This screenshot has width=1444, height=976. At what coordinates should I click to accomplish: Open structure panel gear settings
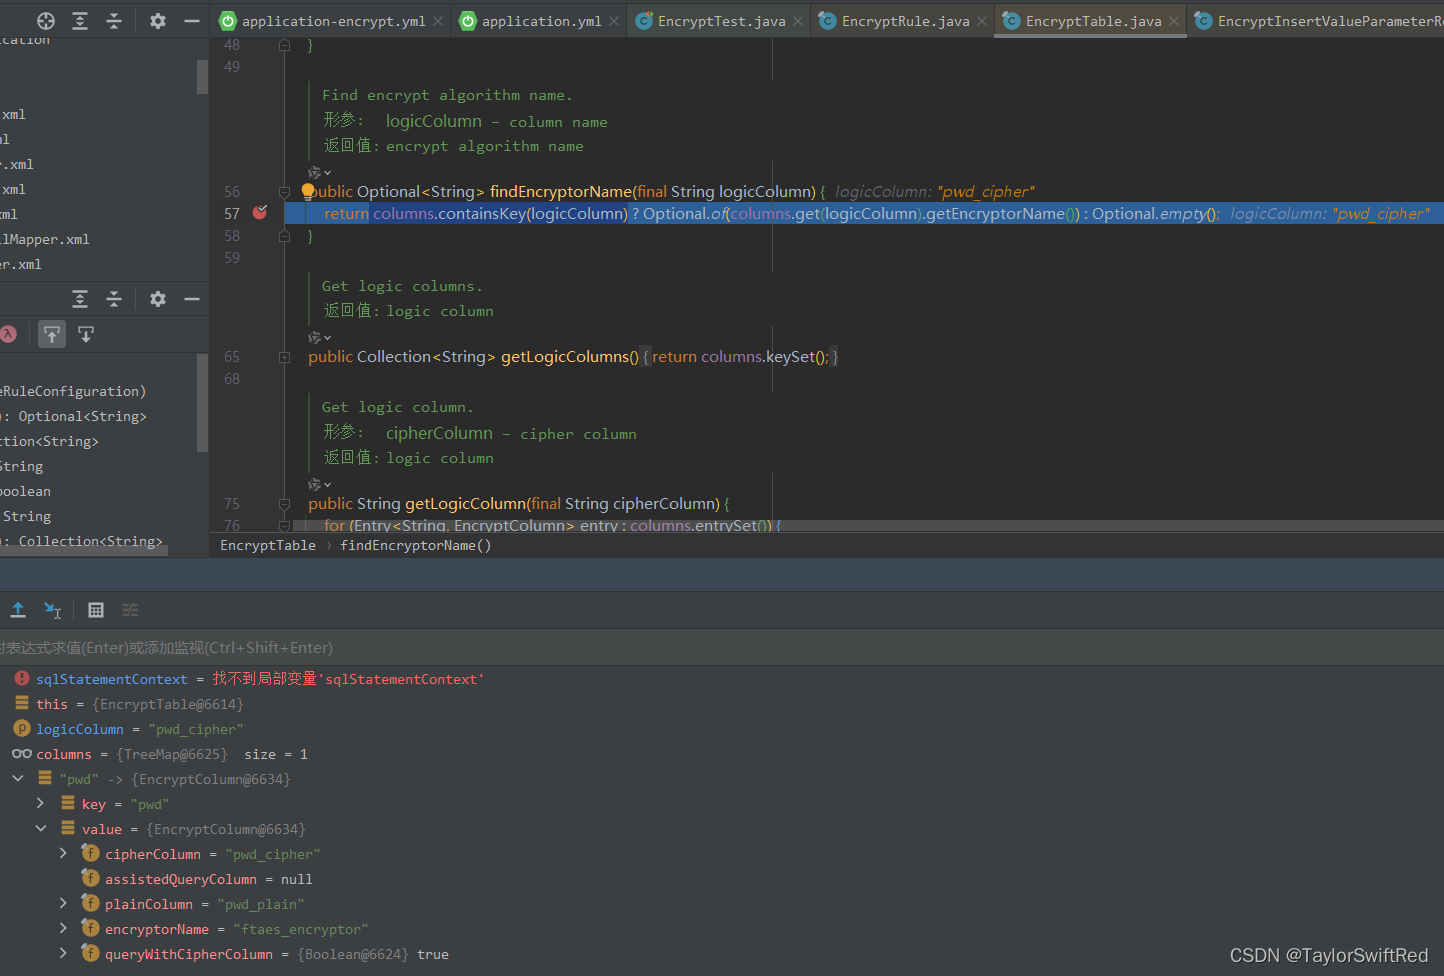pos(158,299)
